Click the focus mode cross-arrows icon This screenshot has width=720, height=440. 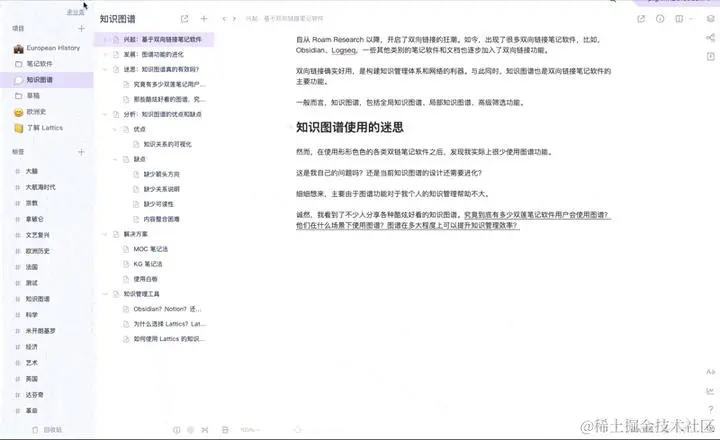[x=205, y=430]
